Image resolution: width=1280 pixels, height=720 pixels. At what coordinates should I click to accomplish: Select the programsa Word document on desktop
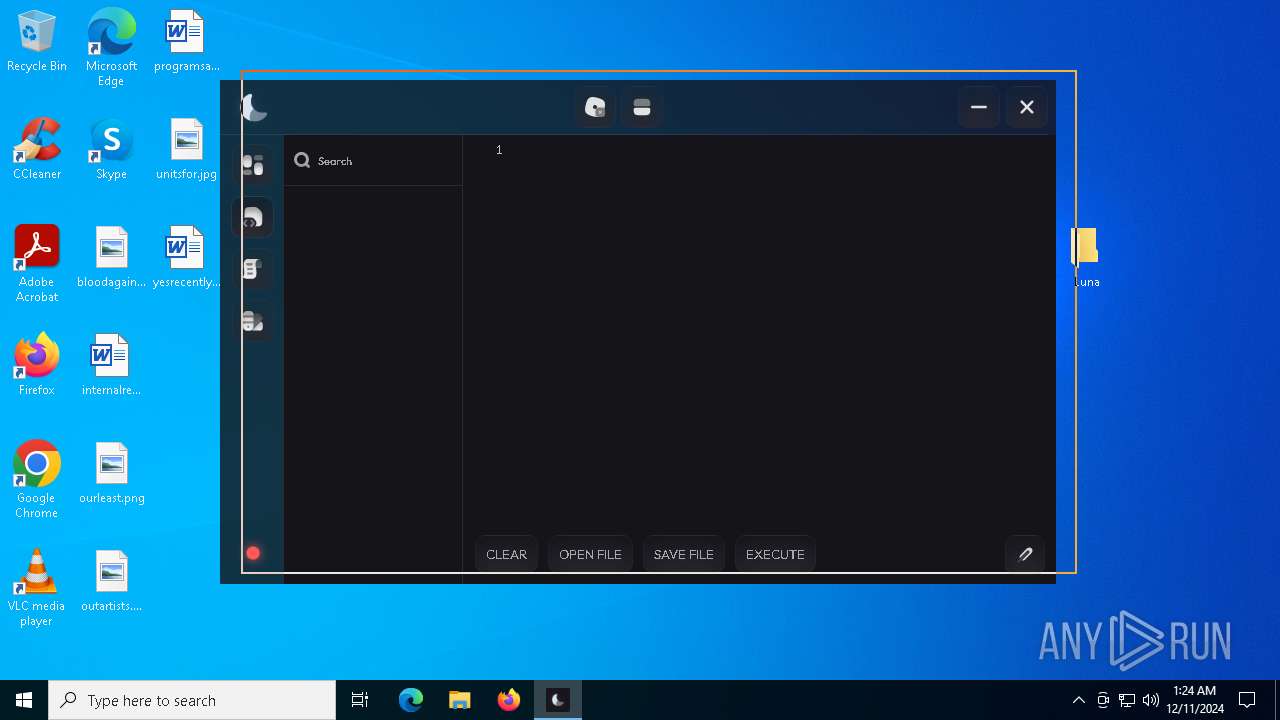[x=186, y=41]
